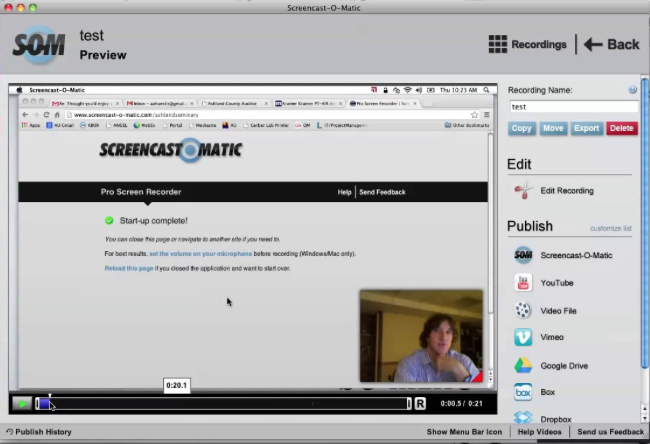The height and width of the screenshot is (444, 650).
Task: Click the Recording Name text field
Action: (x=574, y=107)
